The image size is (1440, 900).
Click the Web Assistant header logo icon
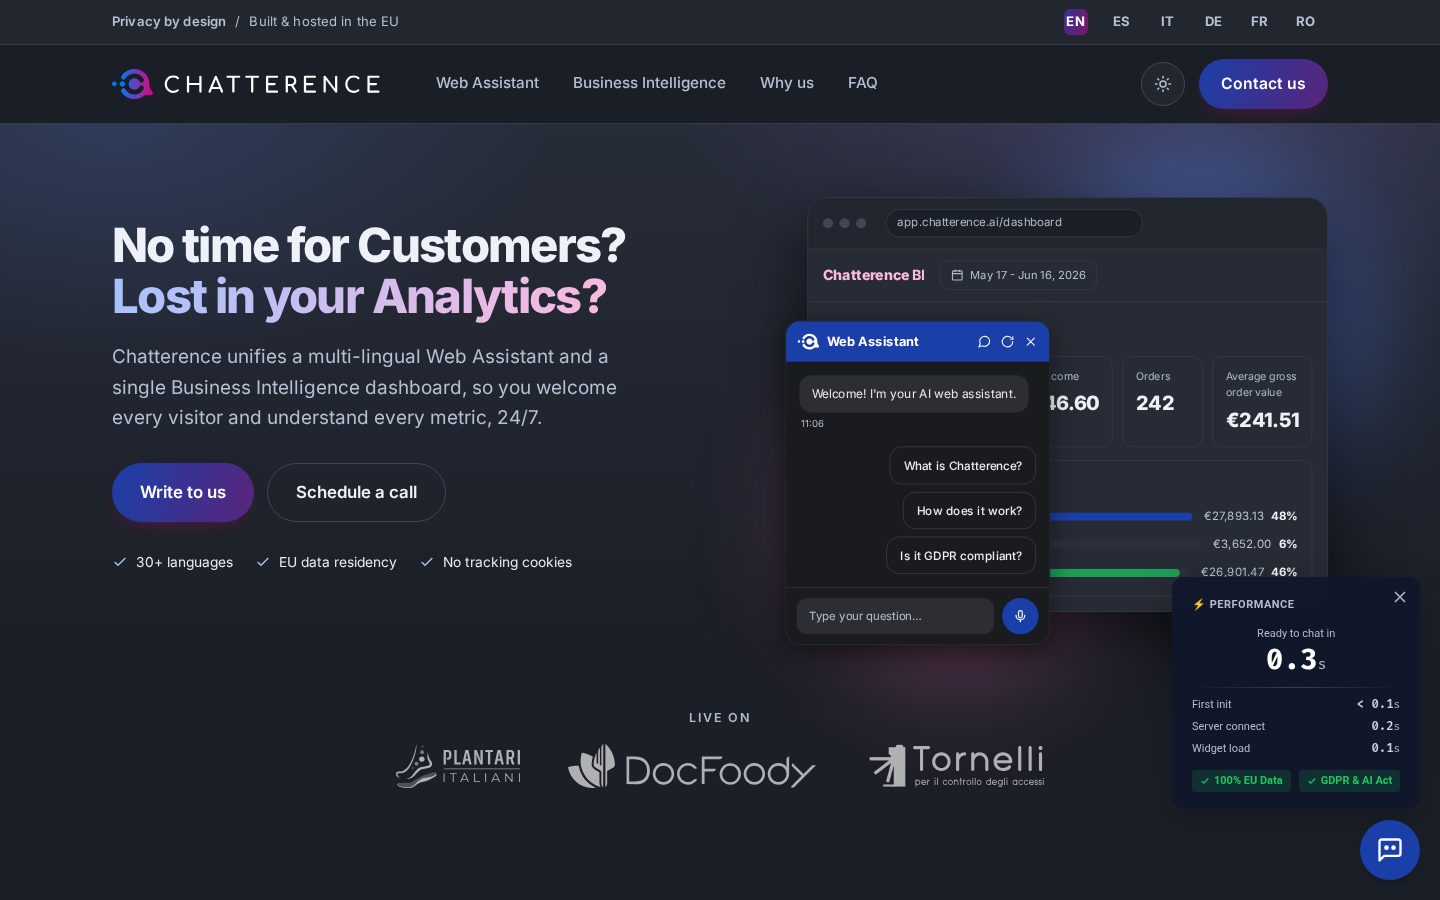[808, 342]
